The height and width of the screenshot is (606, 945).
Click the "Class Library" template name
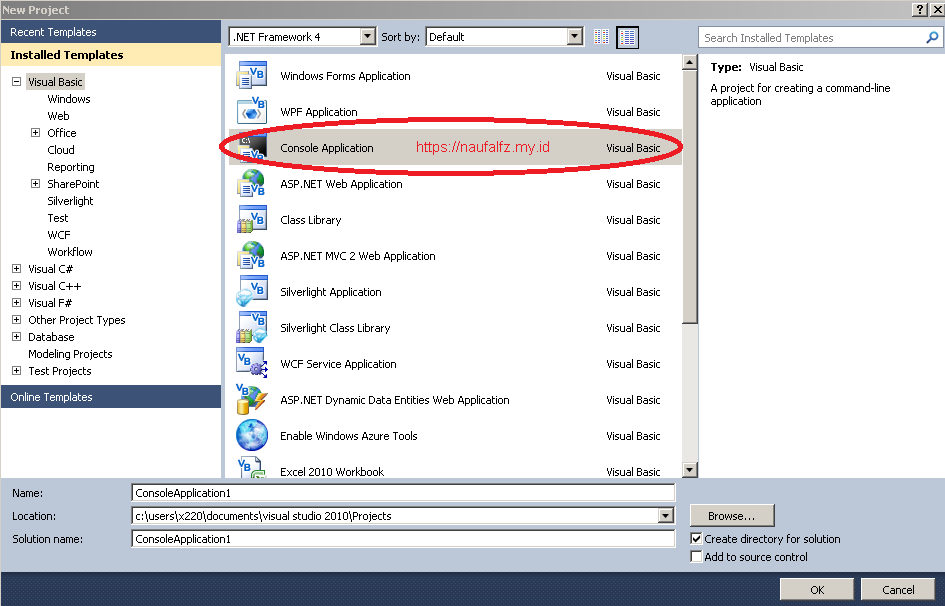pyautogui.click(x=310, y=220)
